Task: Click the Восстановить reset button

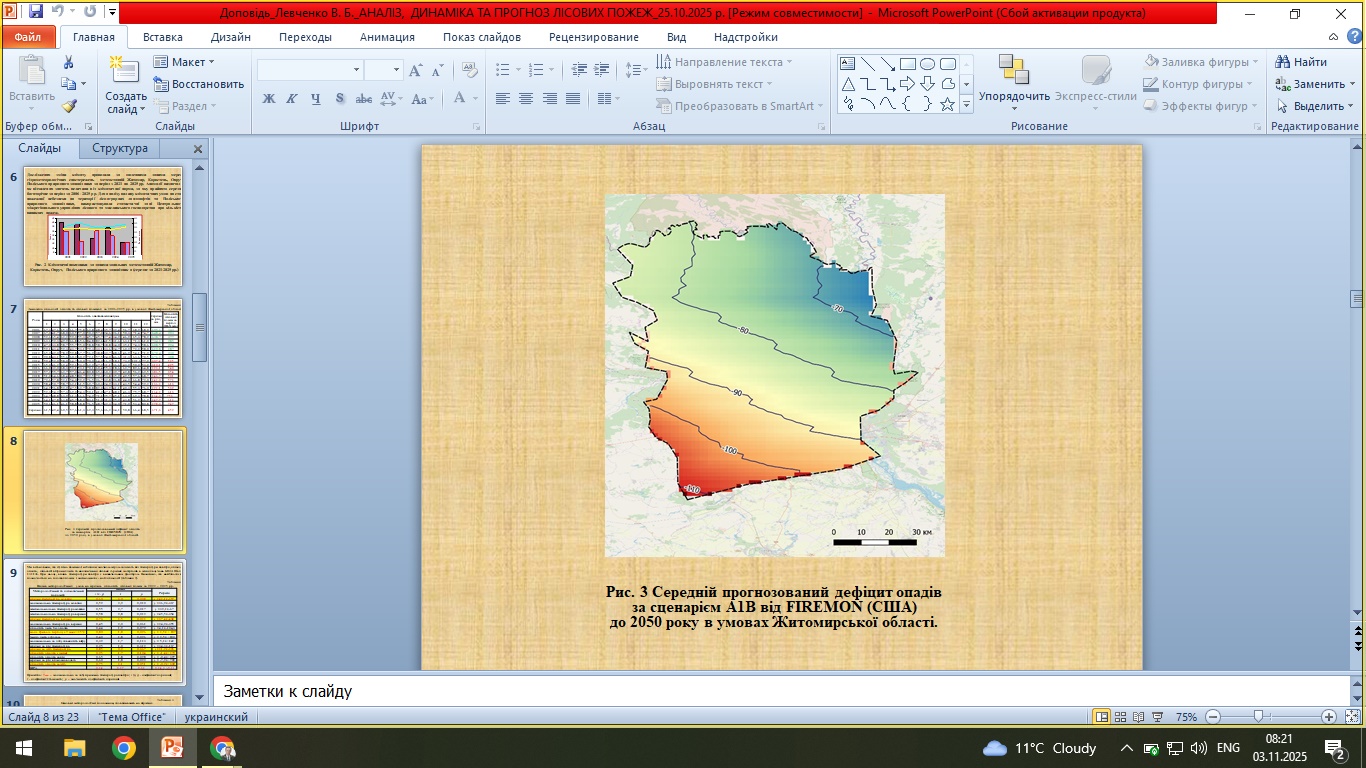Action: [x=199, y=84]
